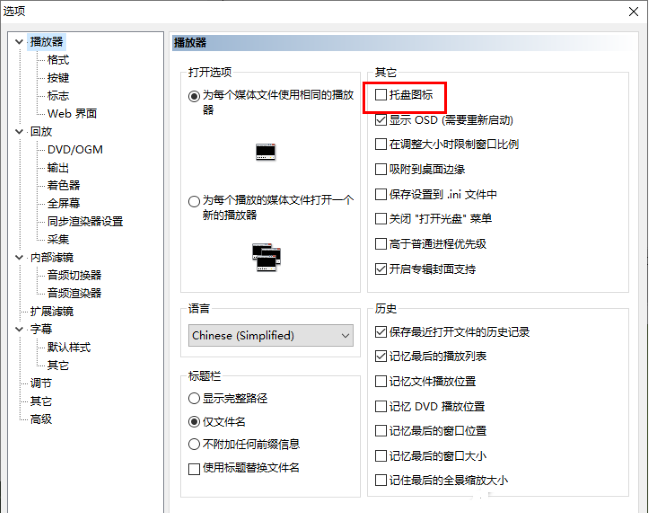
Task: Enable 保存设置到 .ini 文件中
Action: point(381,194)
